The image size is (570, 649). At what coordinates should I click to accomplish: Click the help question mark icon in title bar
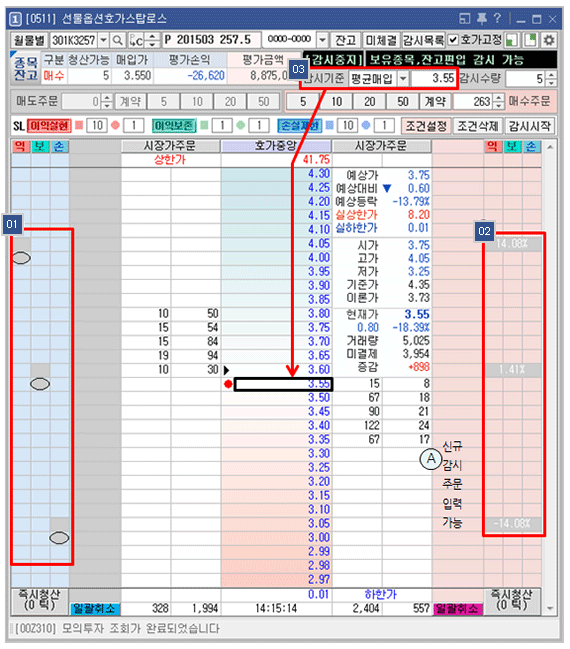pyautogui.click(x=497, y=18)
